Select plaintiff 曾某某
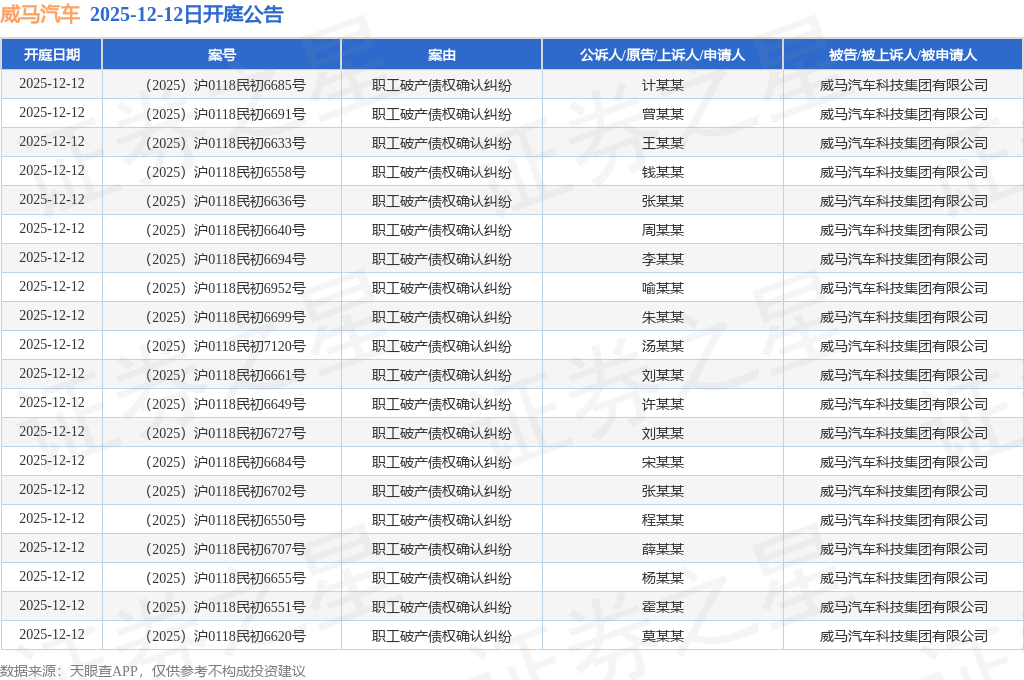This screenshot has width=1024, height=680. (x=663, y=114)
